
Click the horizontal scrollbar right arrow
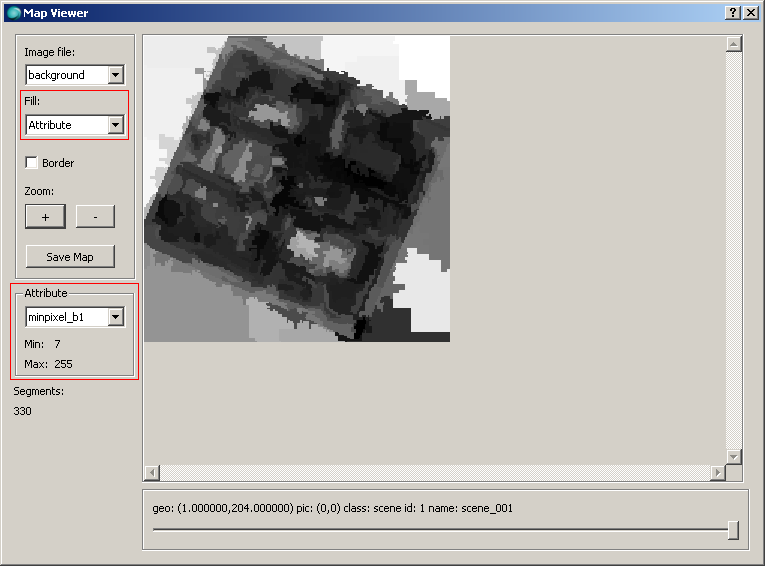coord(717,472)
